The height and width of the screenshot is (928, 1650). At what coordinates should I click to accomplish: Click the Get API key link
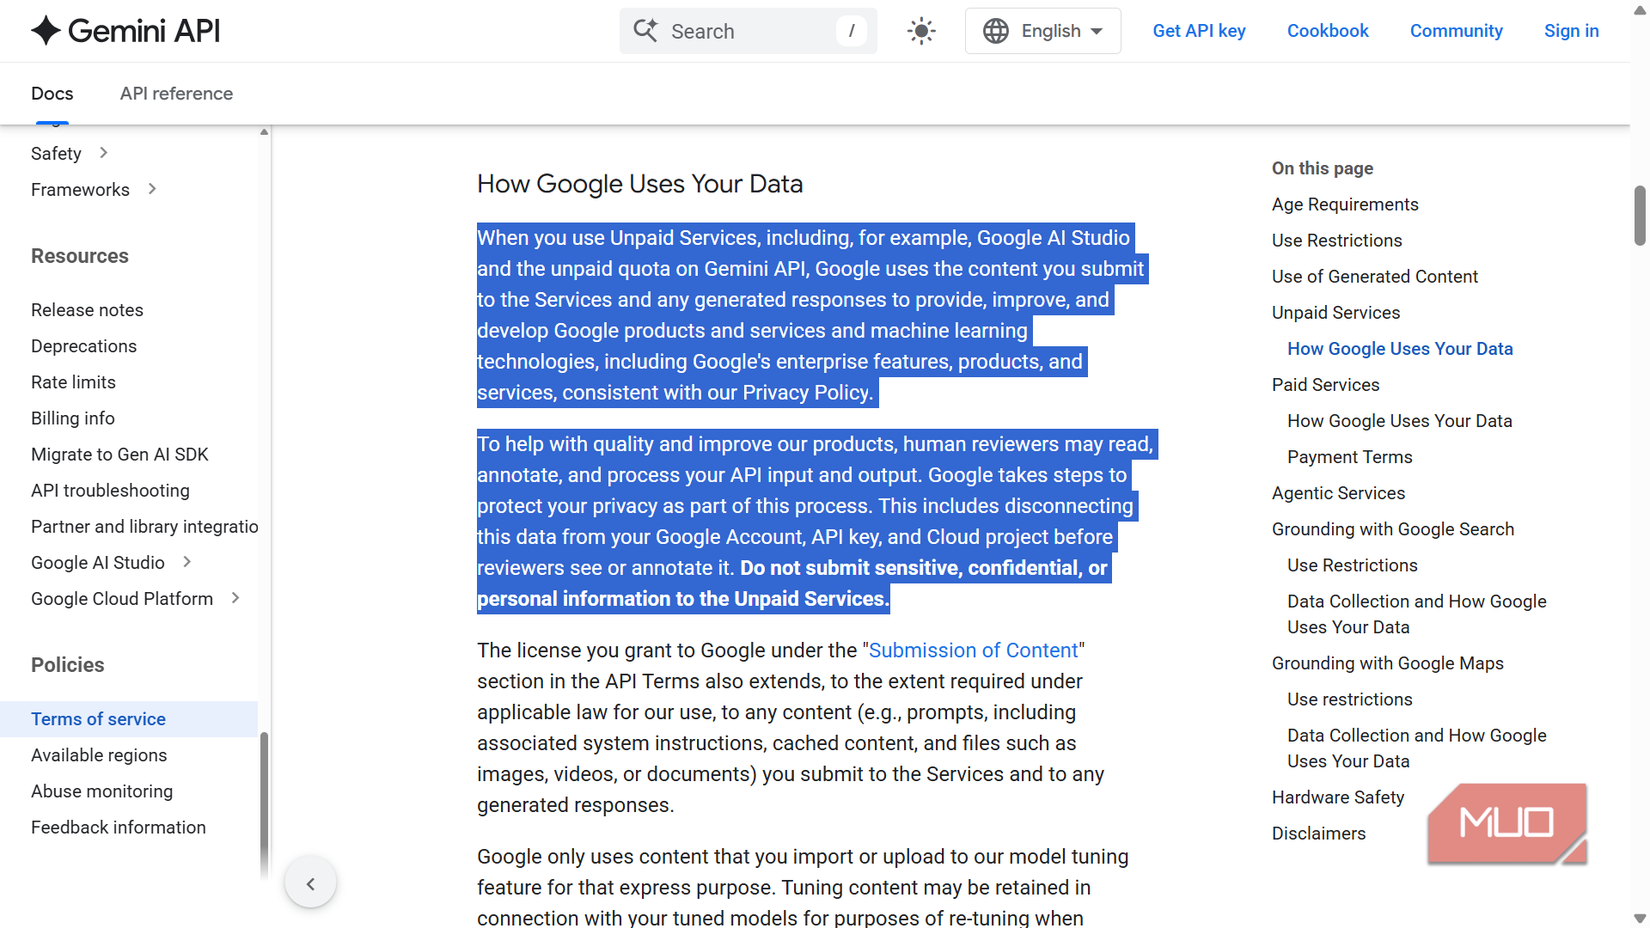coord(1199,31)
